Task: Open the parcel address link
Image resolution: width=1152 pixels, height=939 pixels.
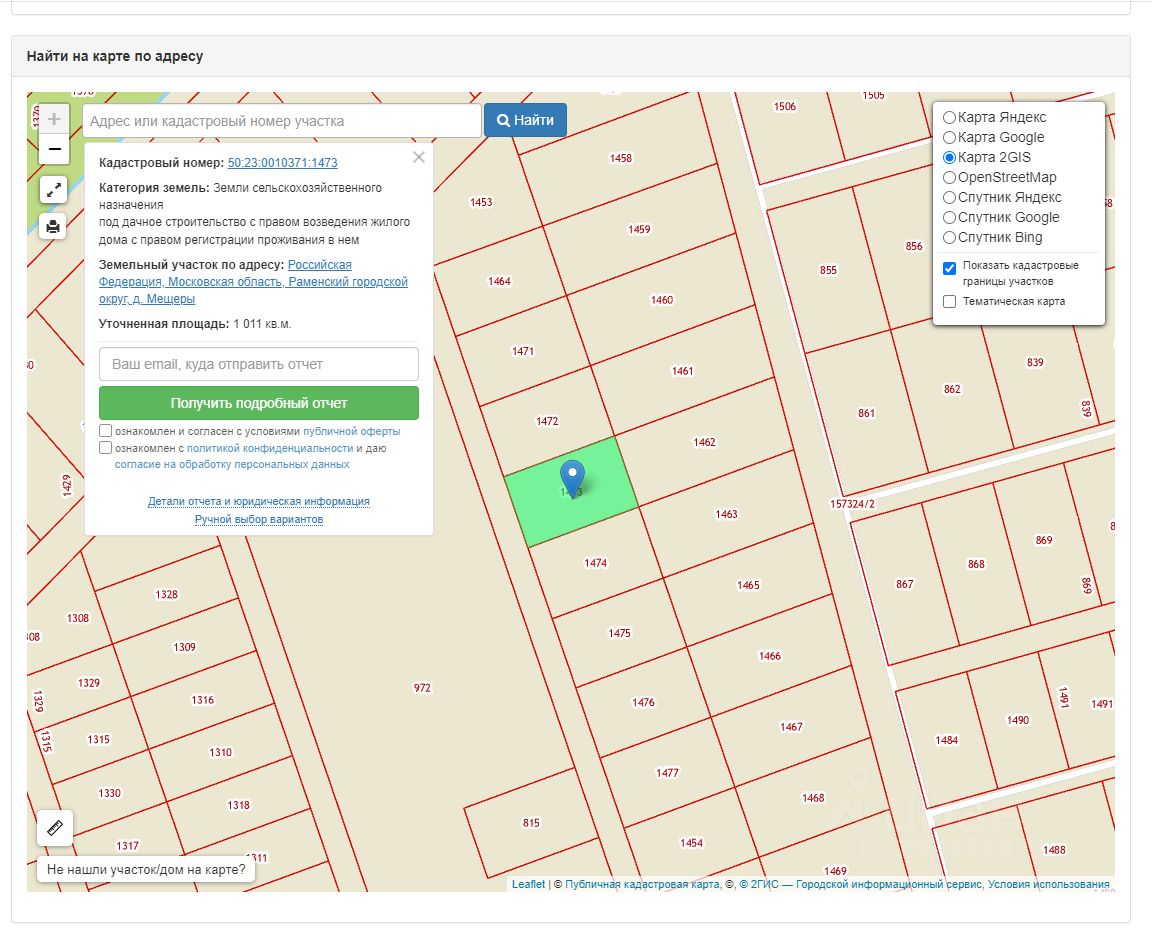Action: 253,281
